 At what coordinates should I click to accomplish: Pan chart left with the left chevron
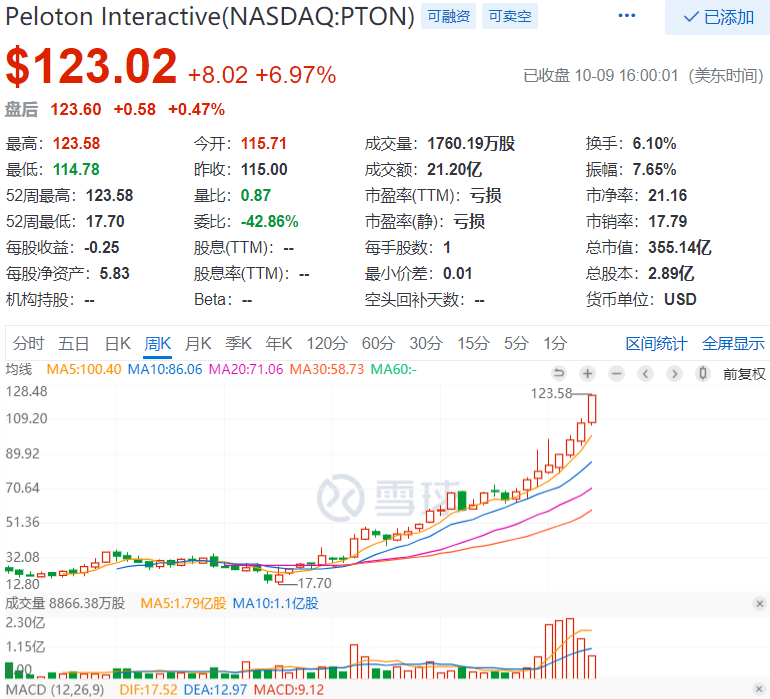pyautogui.click(x=645, y=374)
